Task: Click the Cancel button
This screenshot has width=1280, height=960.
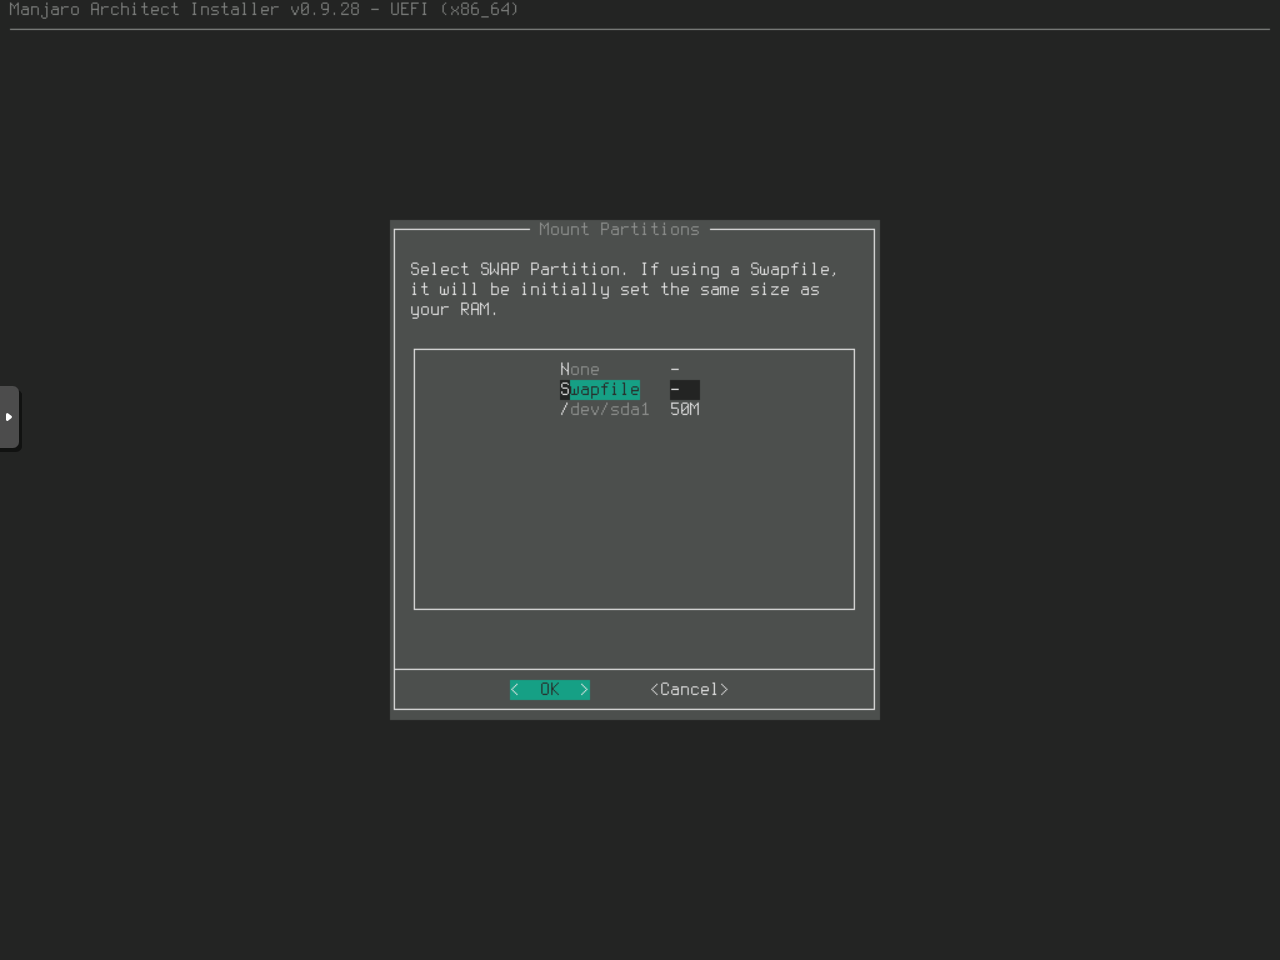Action: pos(689,690)
